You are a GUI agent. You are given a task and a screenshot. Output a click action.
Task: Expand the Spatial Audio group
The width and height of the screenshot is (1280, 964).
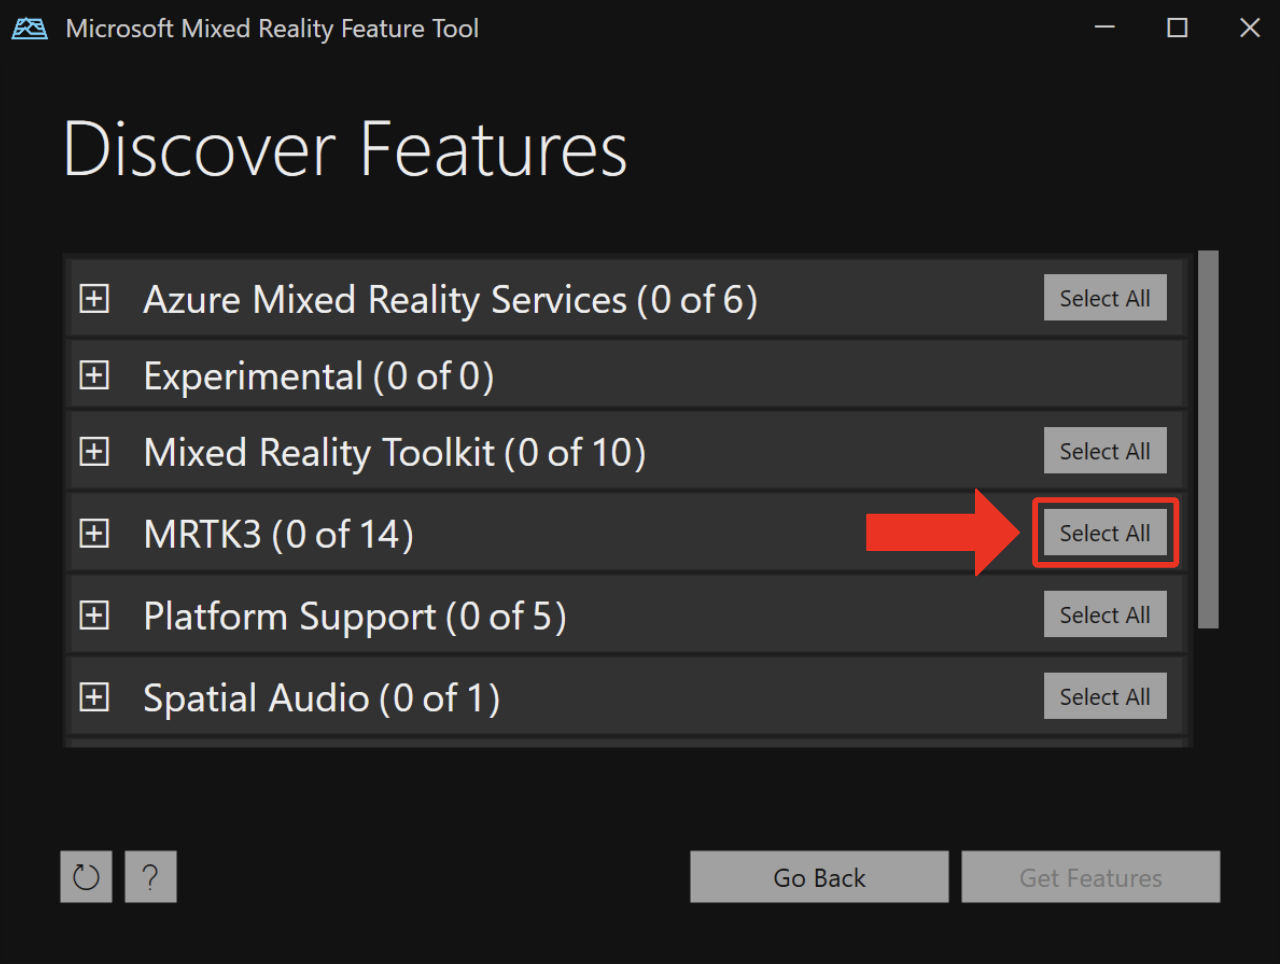(94, 697)
